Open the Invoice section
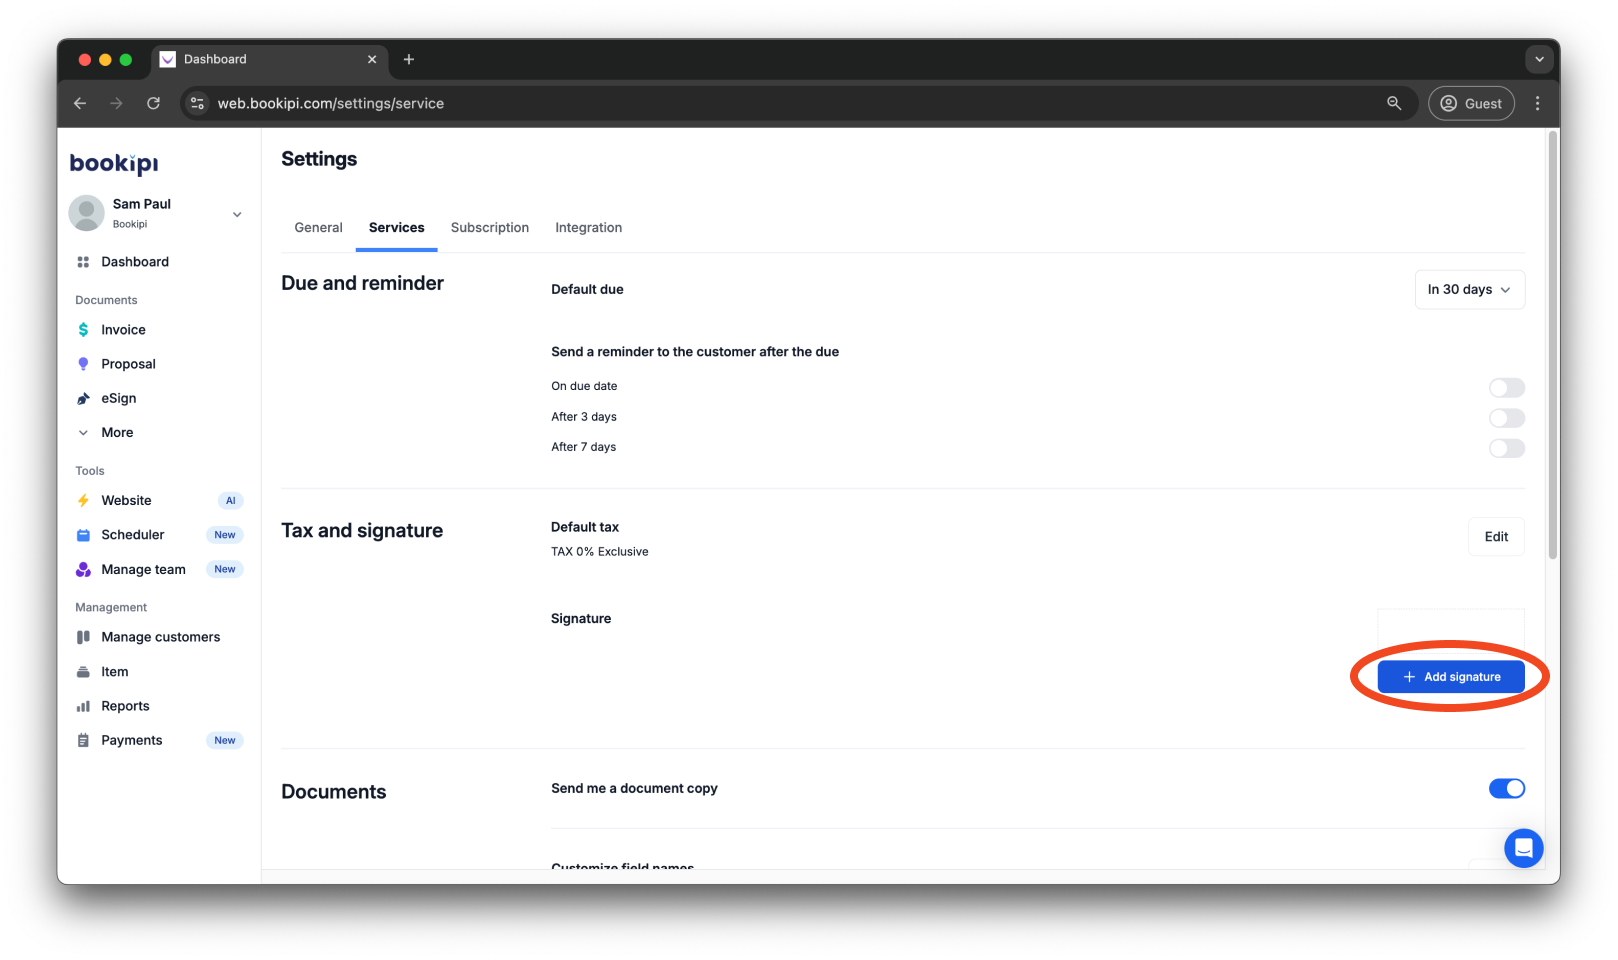The image size is (1618, 960). click(122, 329)
